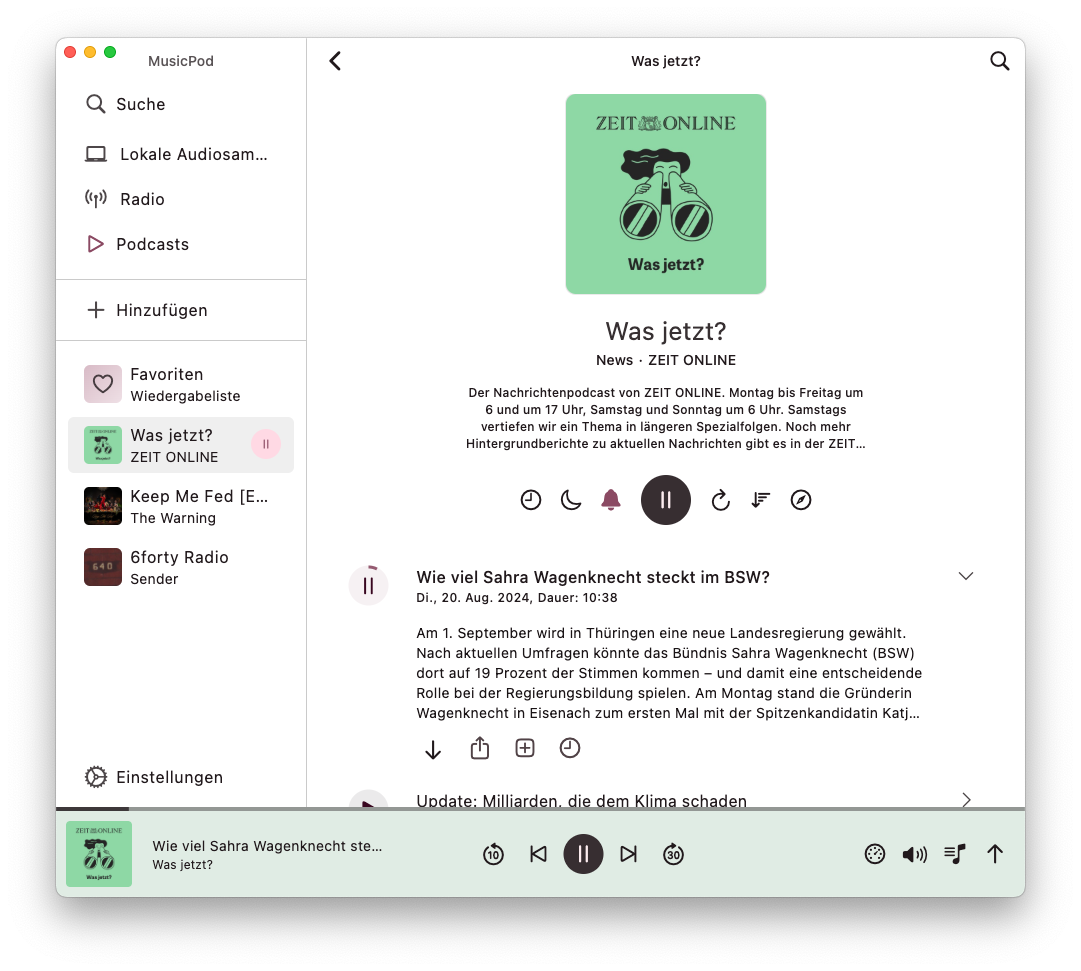Open the 6forty Radio station
Viewport: 1081px width, 971px height.
[x=181, y=567]
